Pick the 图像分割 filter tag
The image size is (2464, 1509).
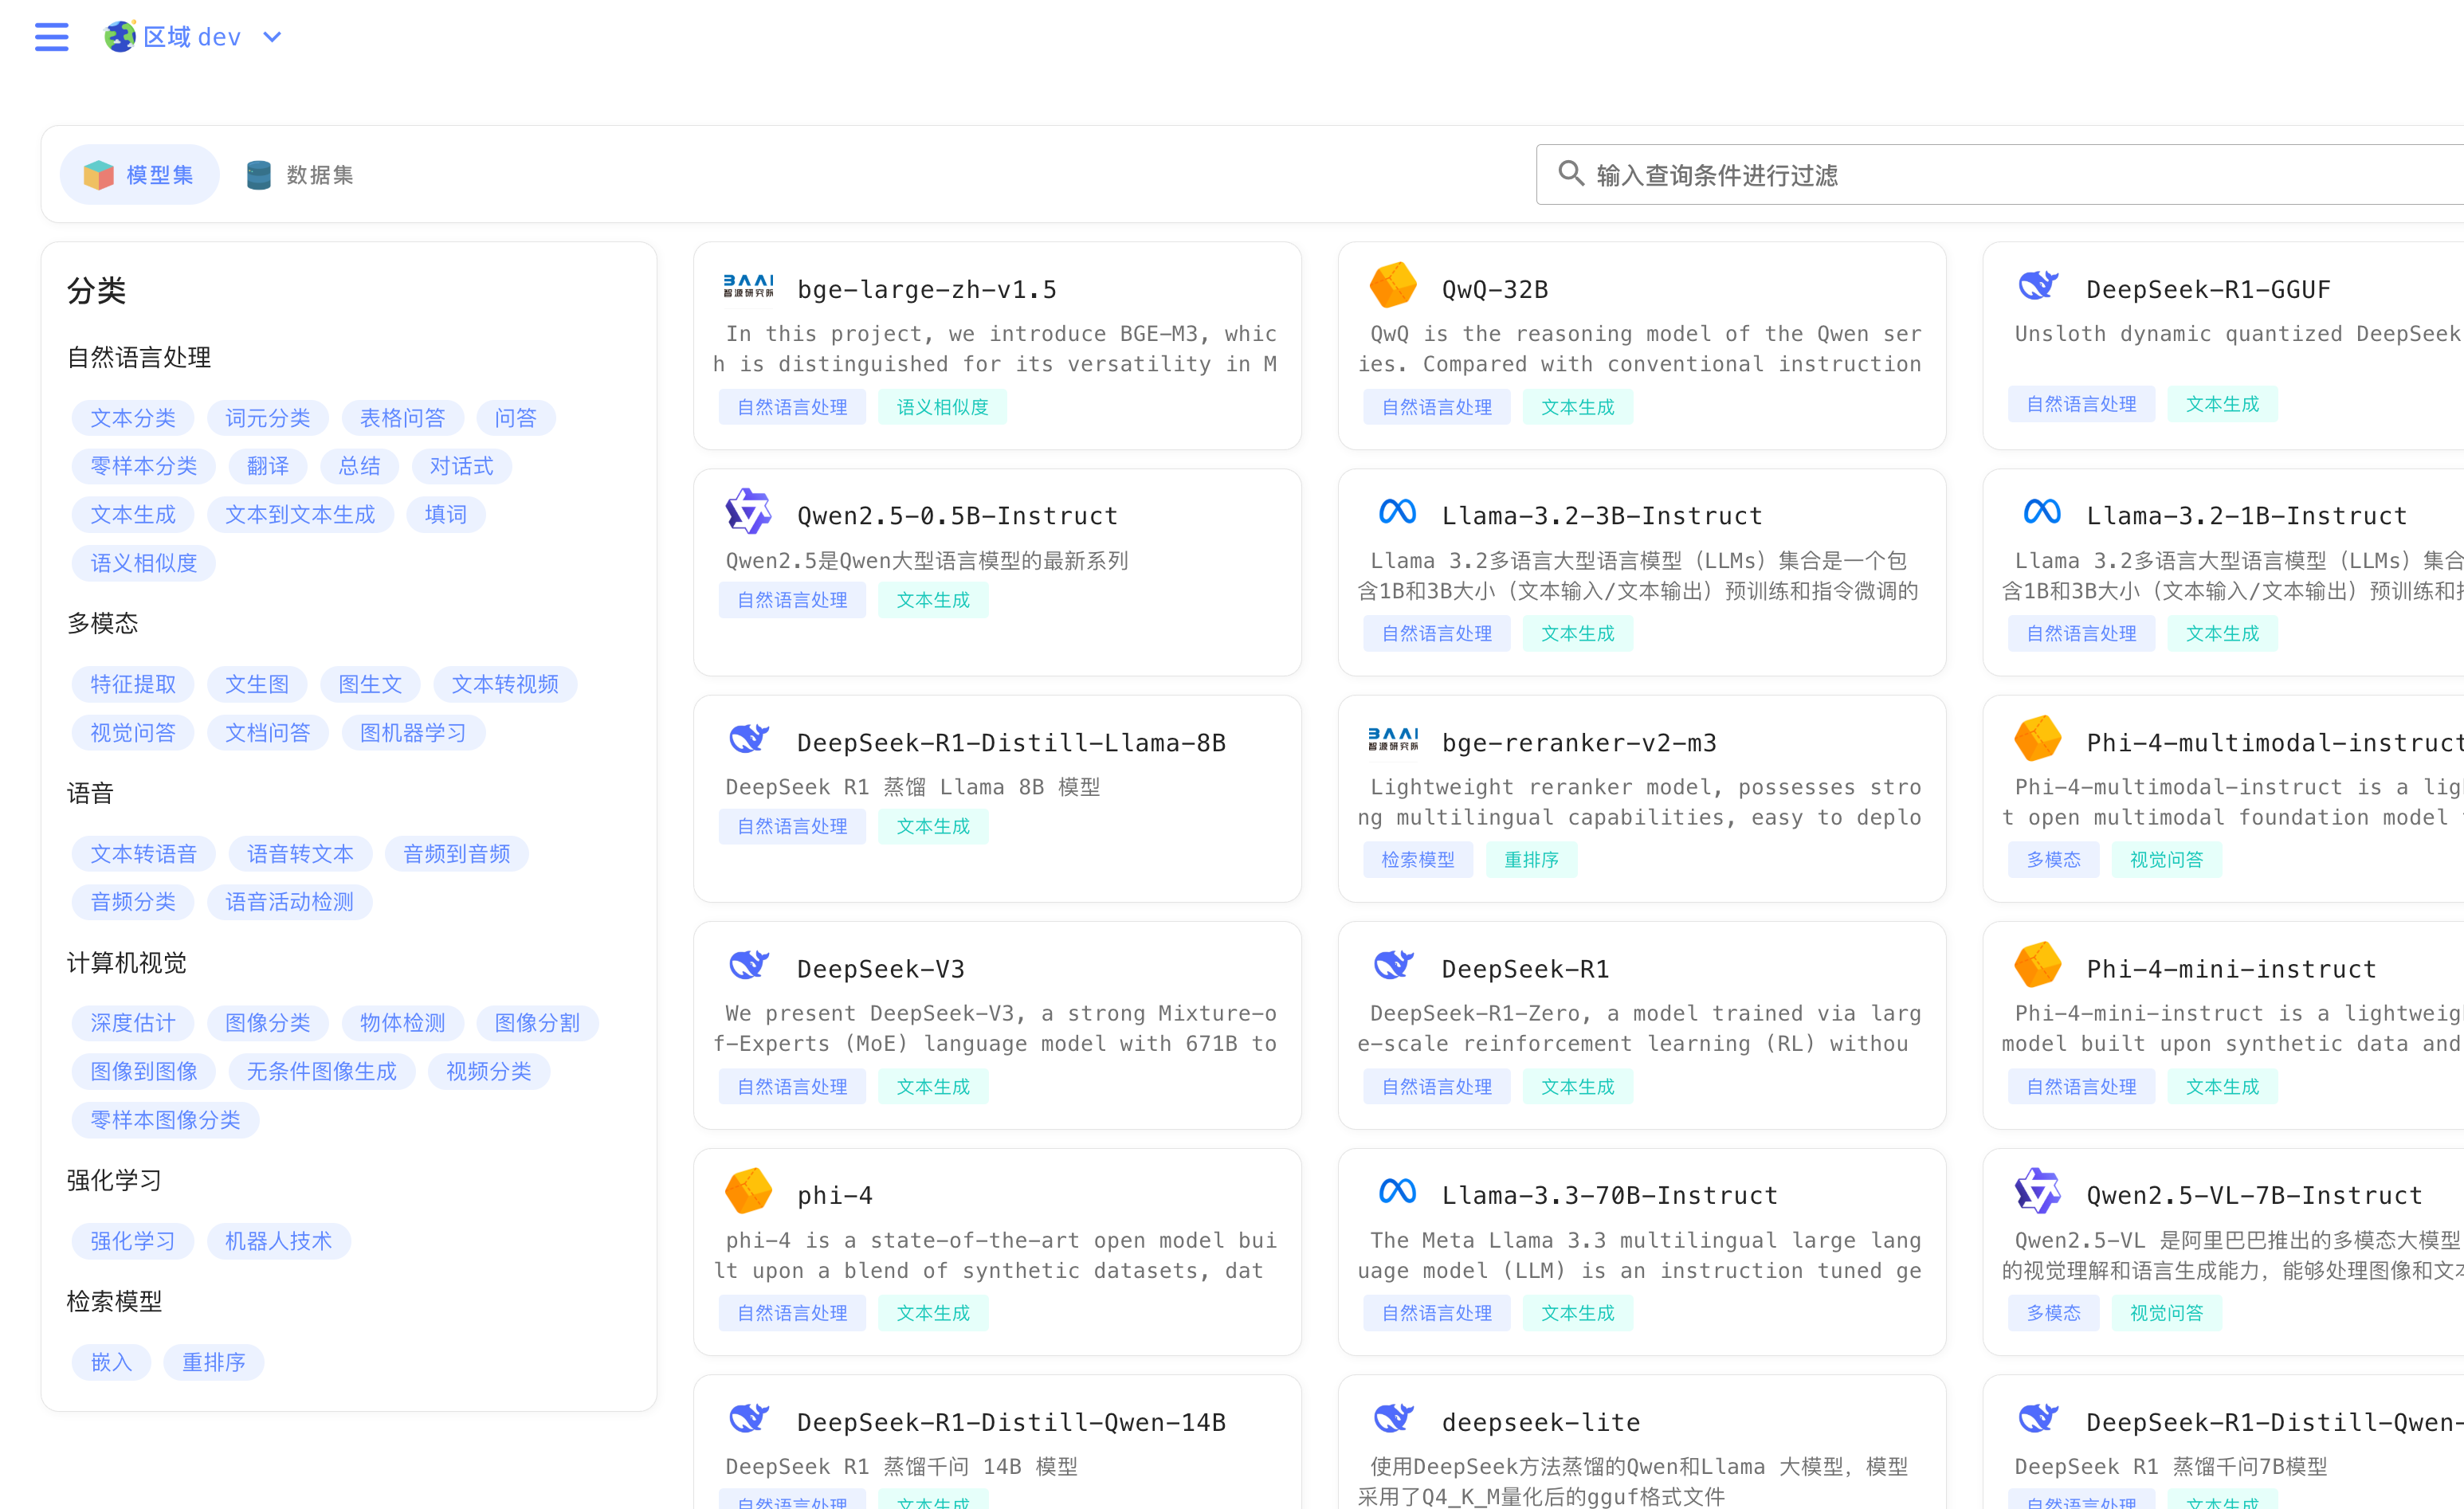pos(537,1023)
